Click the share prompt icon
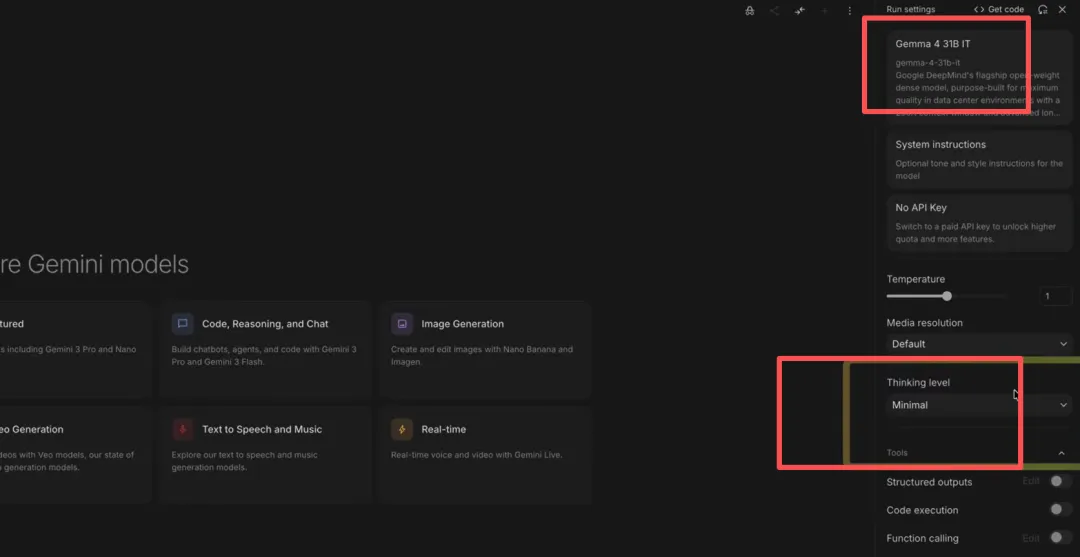1080x557 pixels. pos(775,10)
